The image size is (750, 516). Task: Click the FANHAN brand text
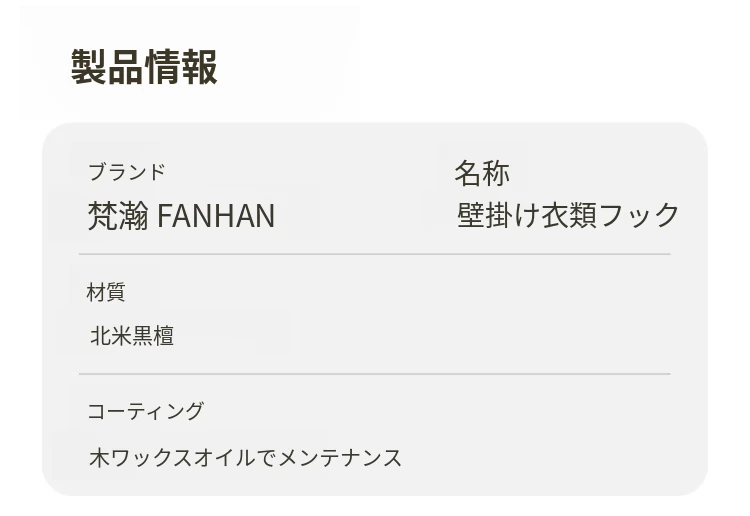[216, 216]
